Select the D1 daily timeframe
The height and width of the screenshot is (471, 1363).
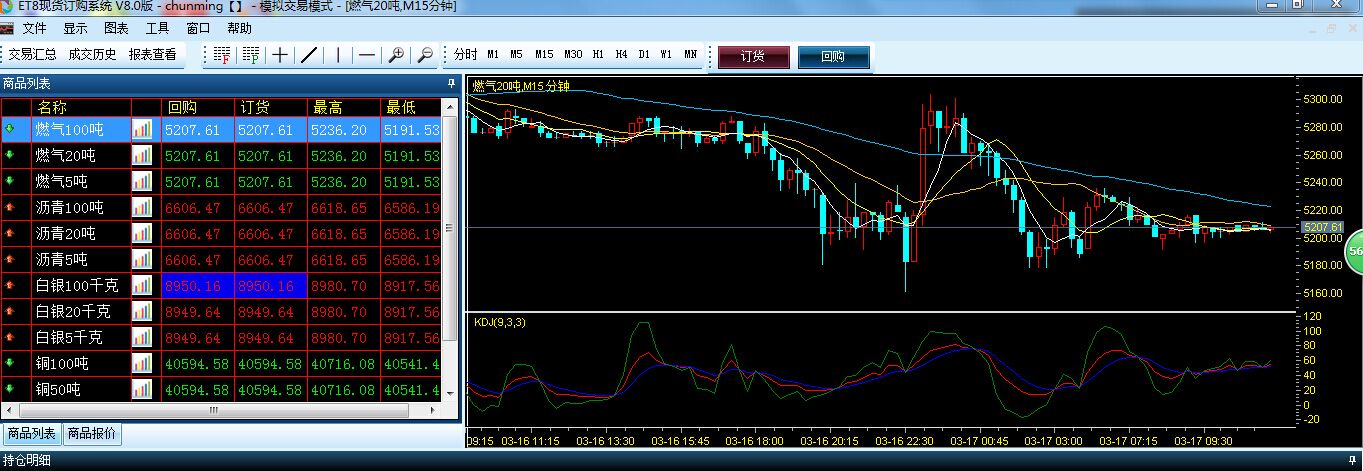644,54
